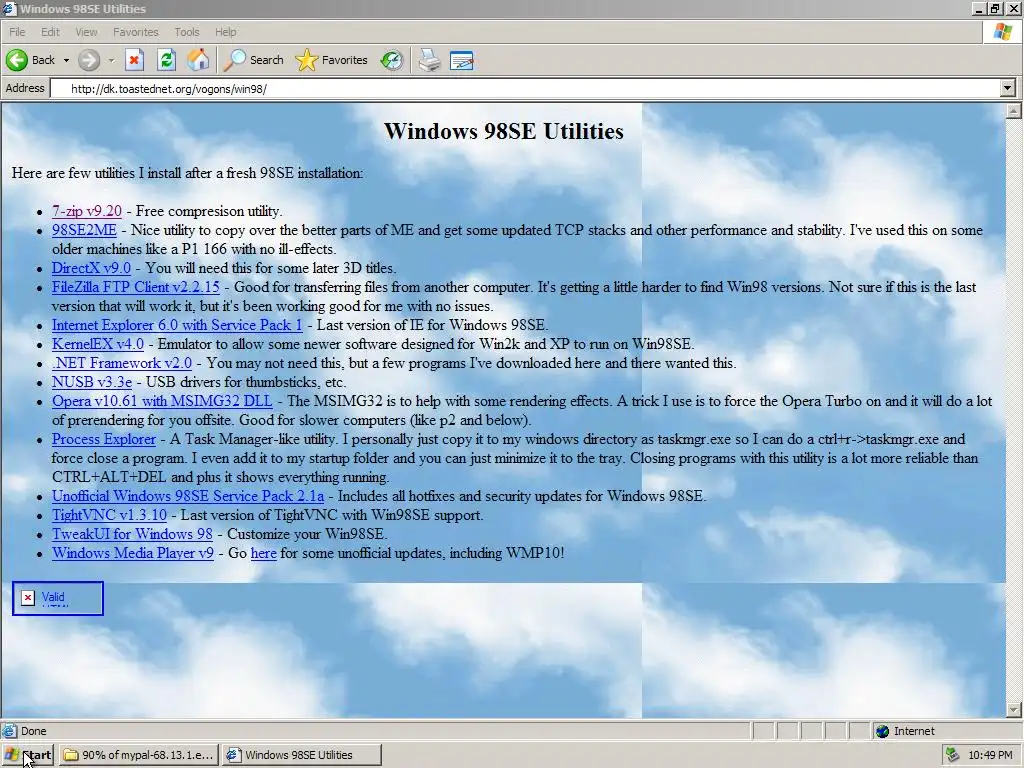
Task: Refresh the page with green arrows icon
Action: click(x=167, y=60)
